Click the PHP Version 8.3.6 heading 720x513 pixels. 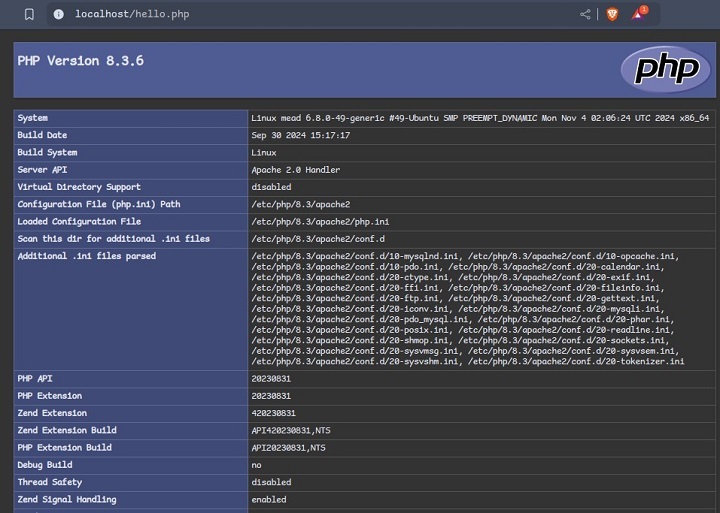click(x=81, y=61)
